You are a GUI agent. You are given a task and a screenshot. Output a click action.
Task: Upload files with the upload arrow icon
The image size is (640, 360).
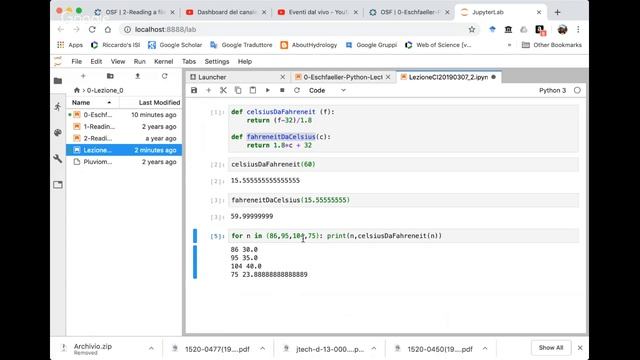pos(138,76)
